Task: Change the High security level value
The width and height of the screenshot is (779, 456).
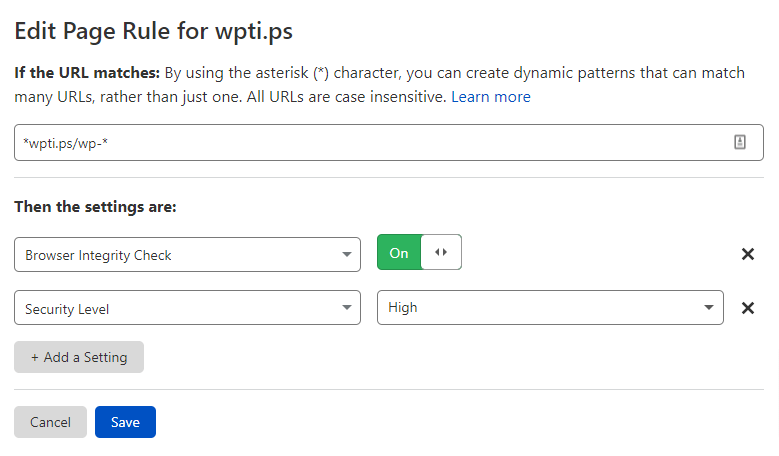Action: (550, 307)
